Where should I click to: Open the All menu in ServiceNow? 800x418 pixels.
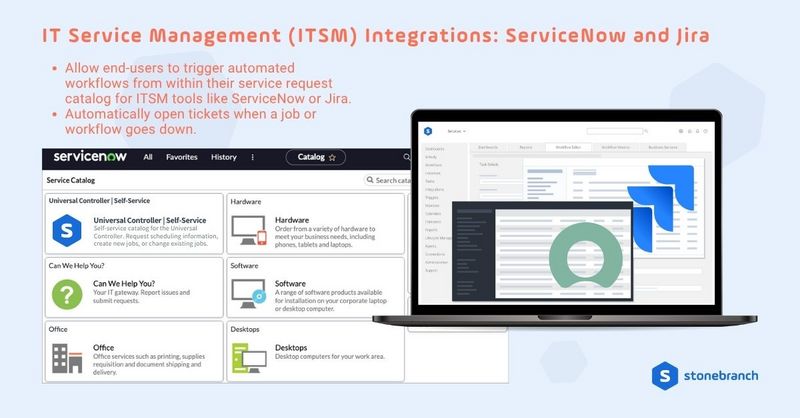148,157
